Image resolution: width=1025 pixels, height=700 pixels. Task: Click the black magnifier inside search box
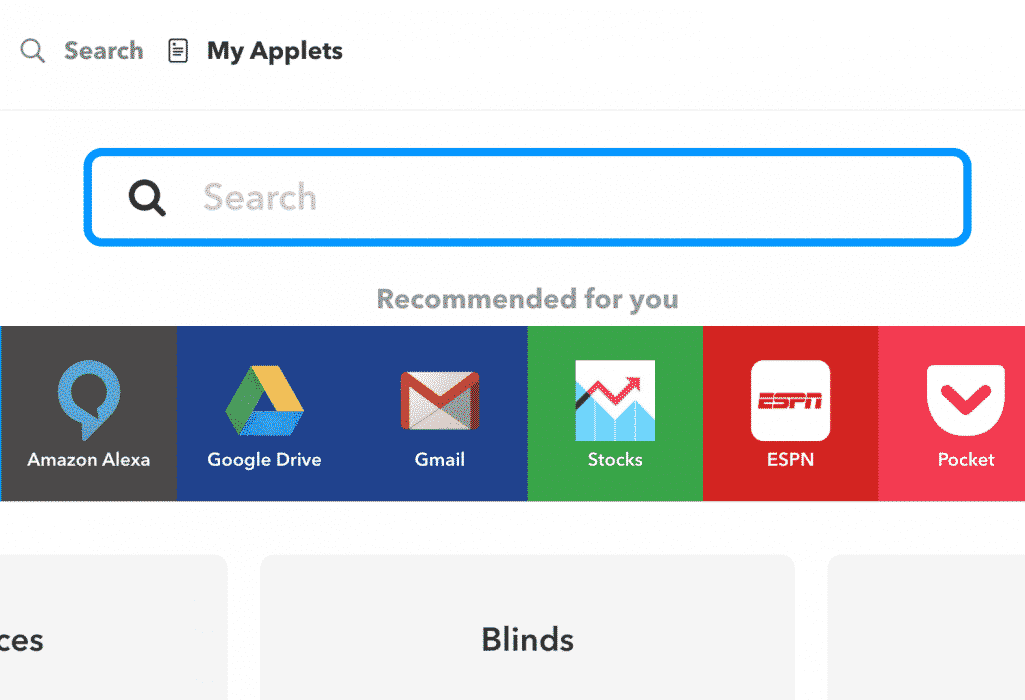coord(147,197)
